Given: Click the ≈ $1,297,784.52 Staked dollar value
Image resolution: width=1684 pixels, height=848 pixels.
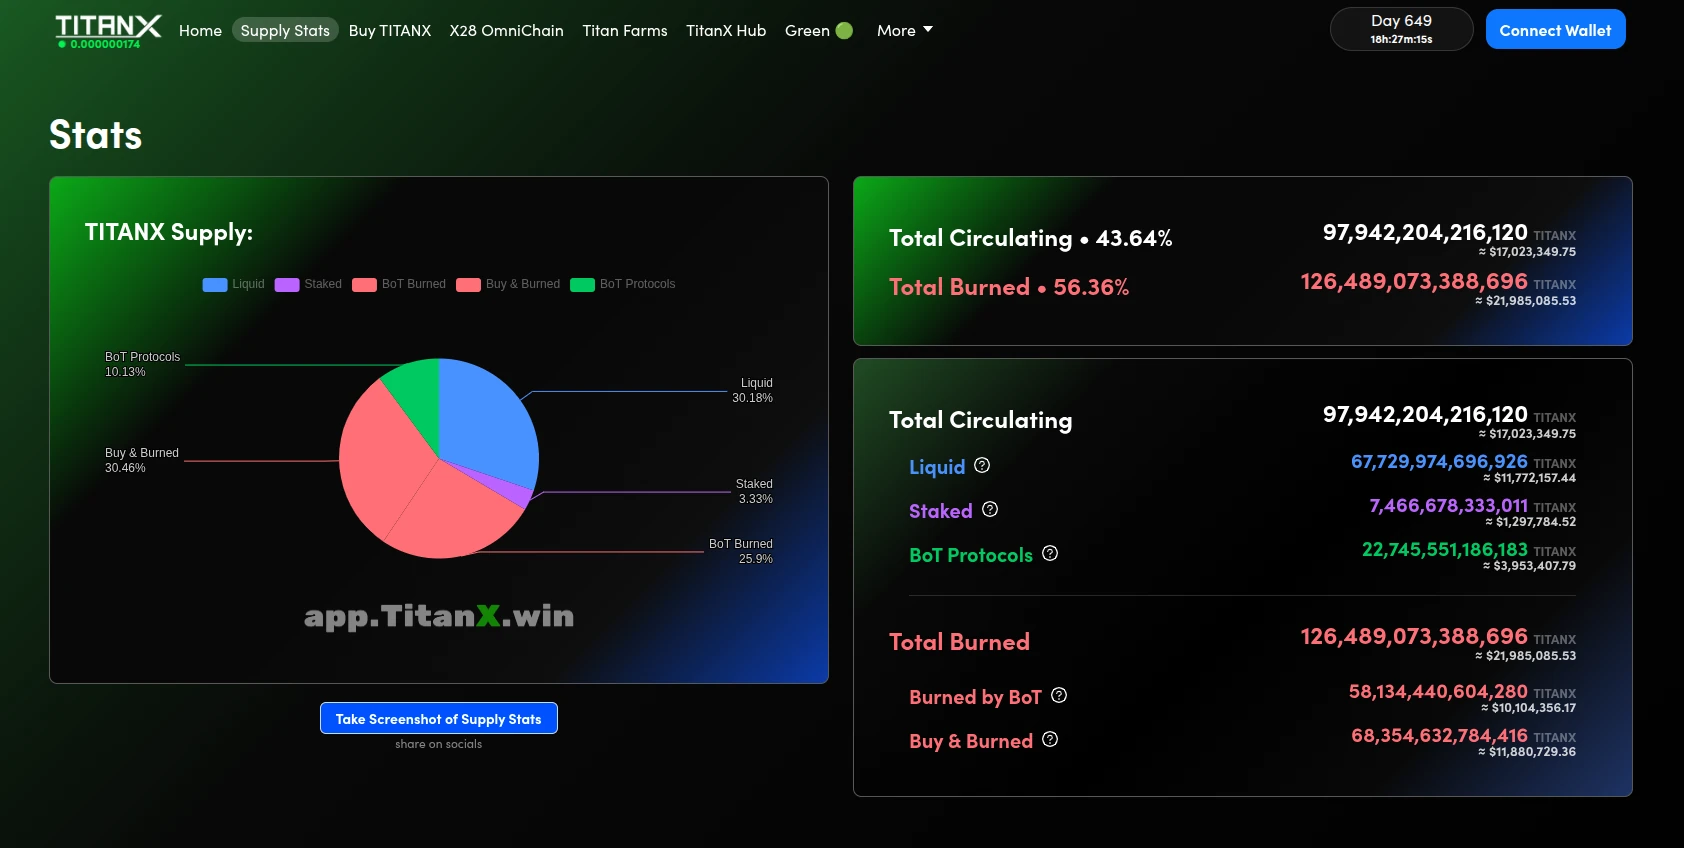Looking at the screenshot, I should tap(1530, 522).
